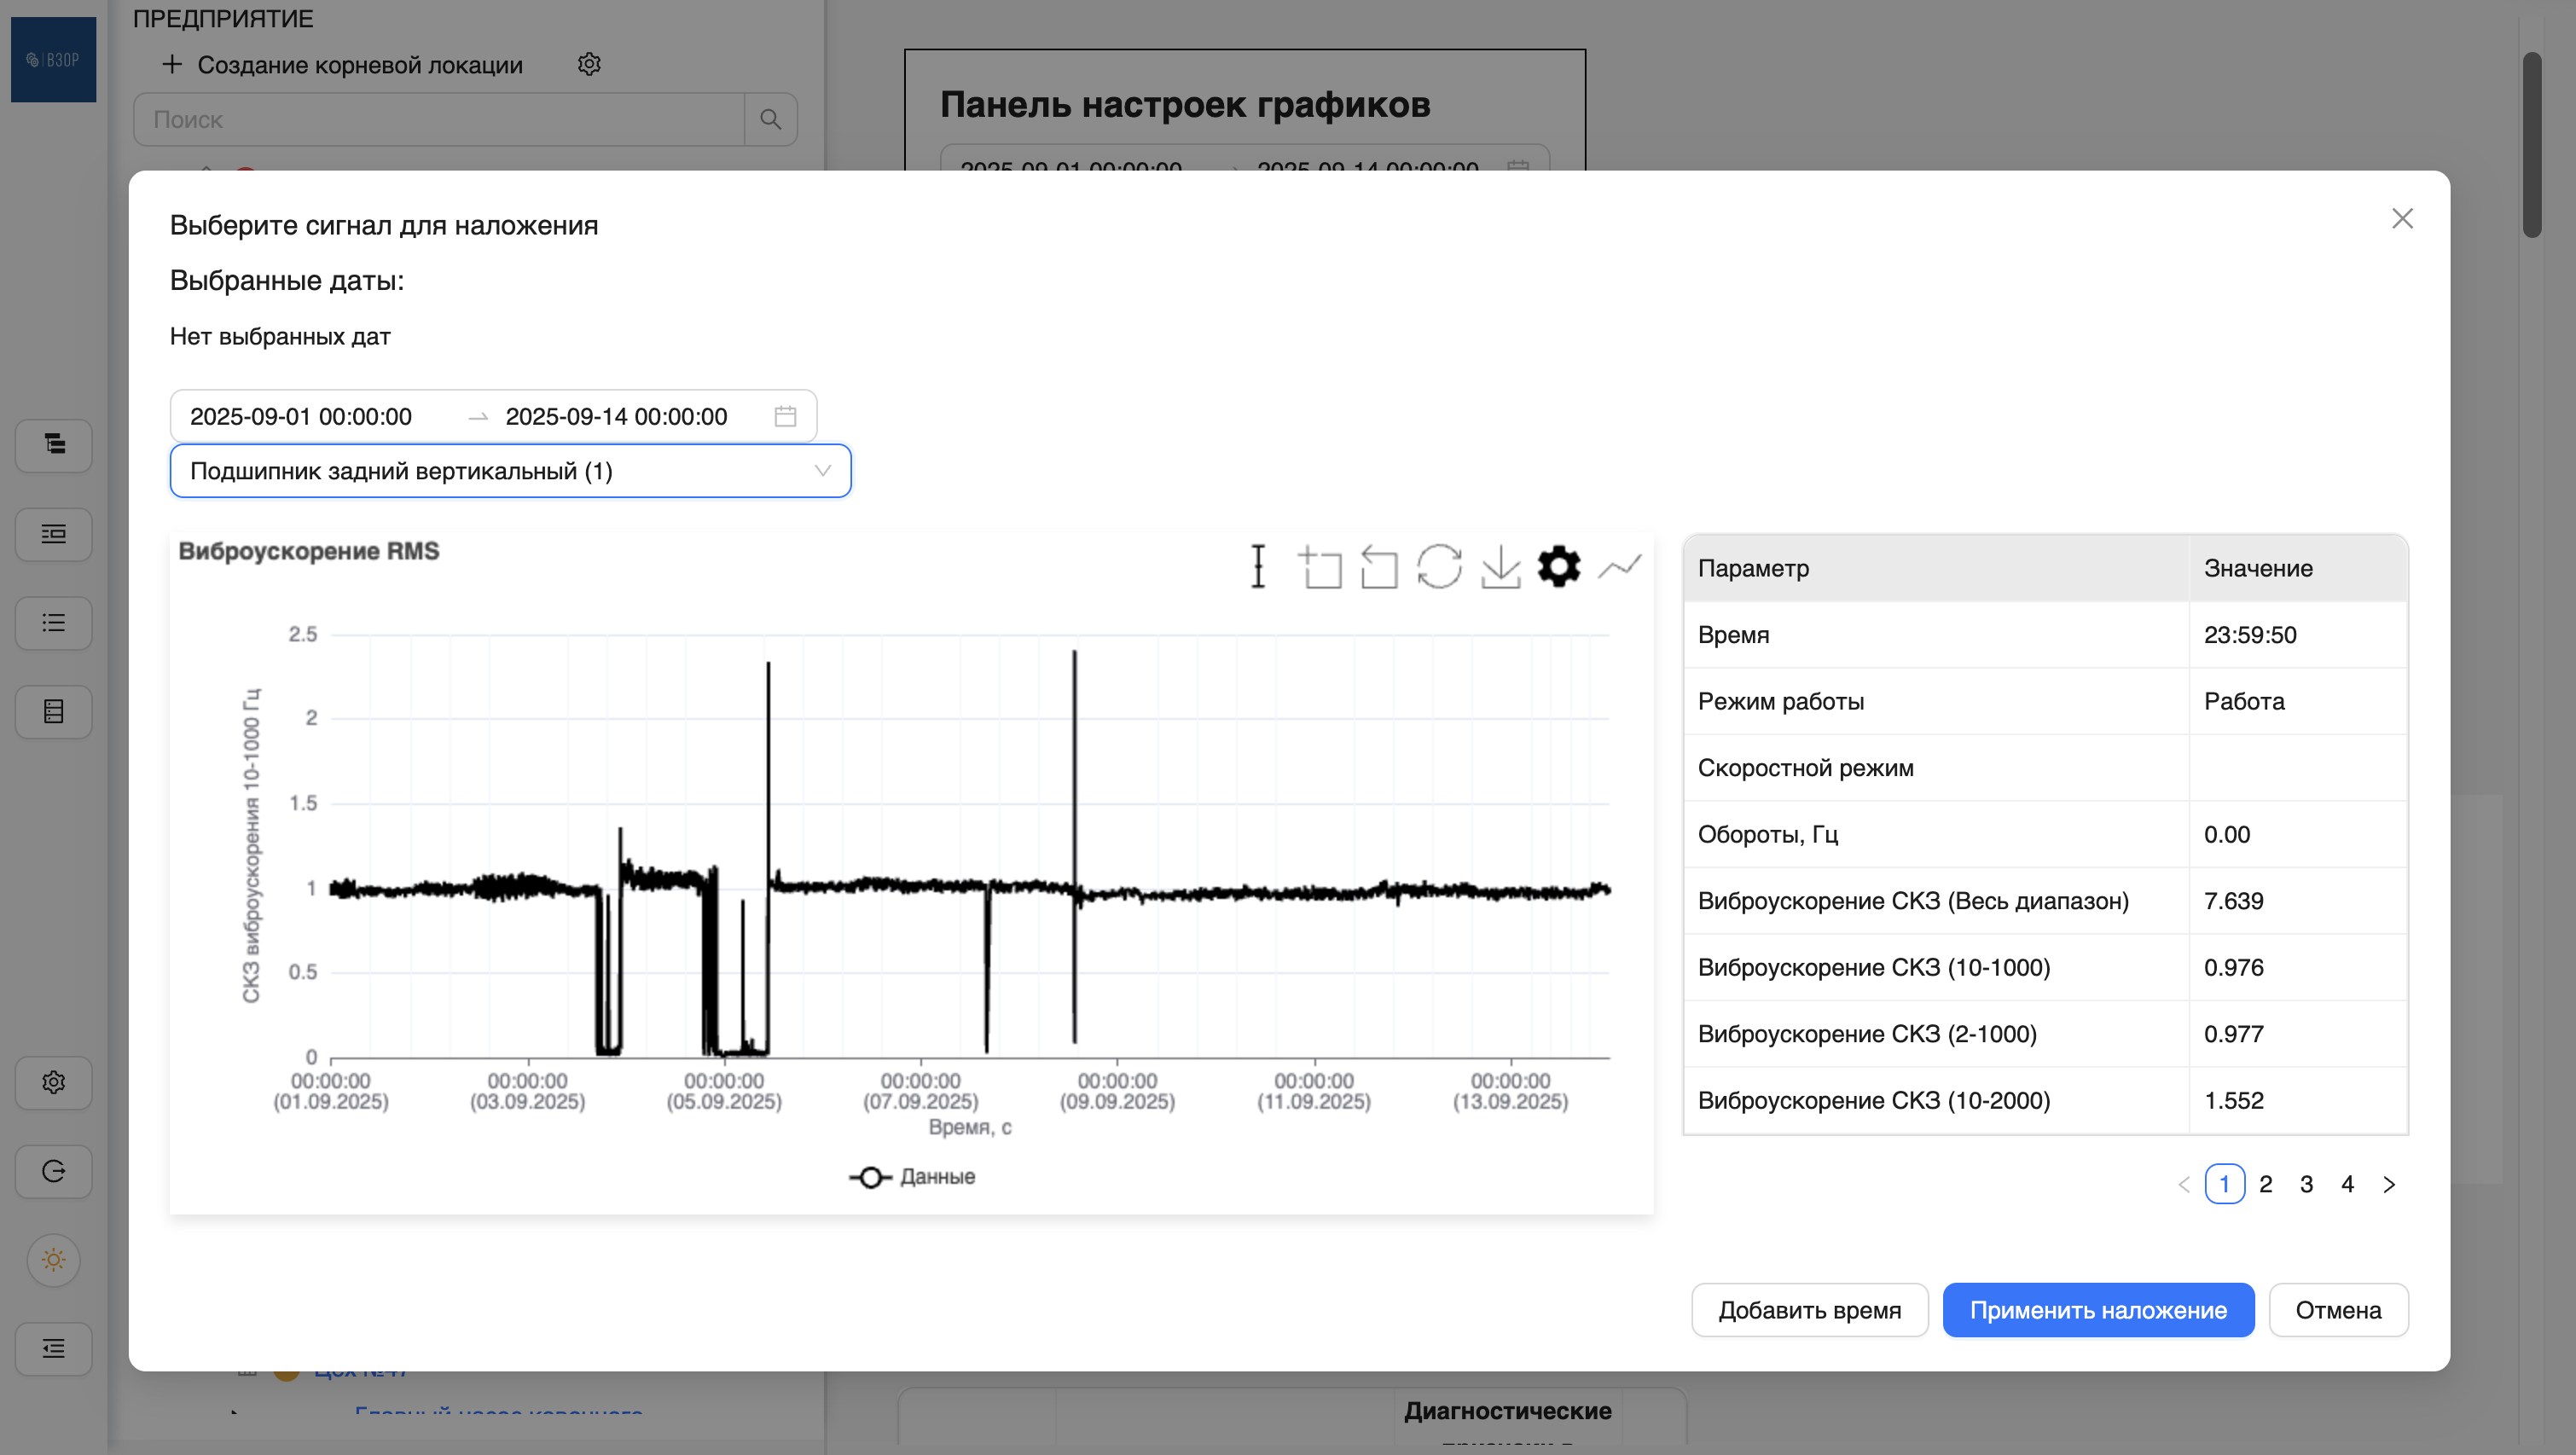
Task: Click the Применить наложение button
Action: pos(2097,1310)
